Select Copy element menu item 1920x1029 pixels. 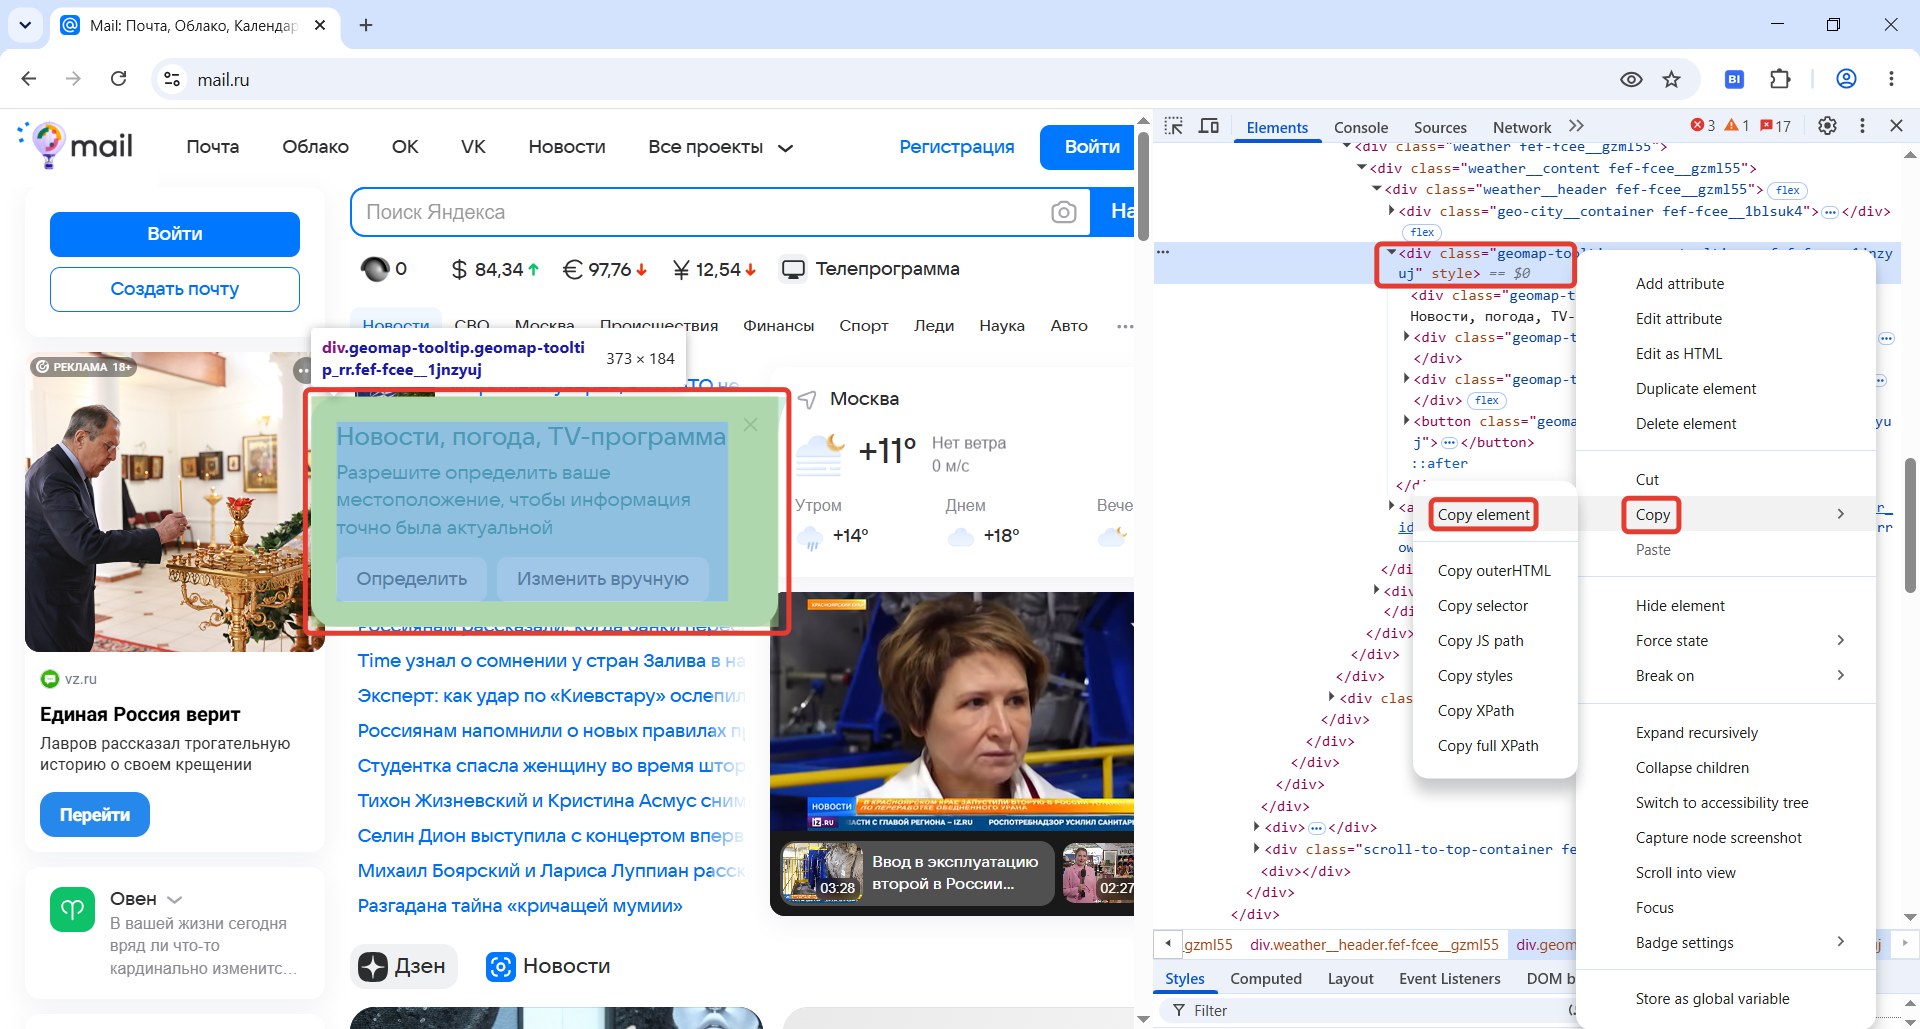[1484, 514]
